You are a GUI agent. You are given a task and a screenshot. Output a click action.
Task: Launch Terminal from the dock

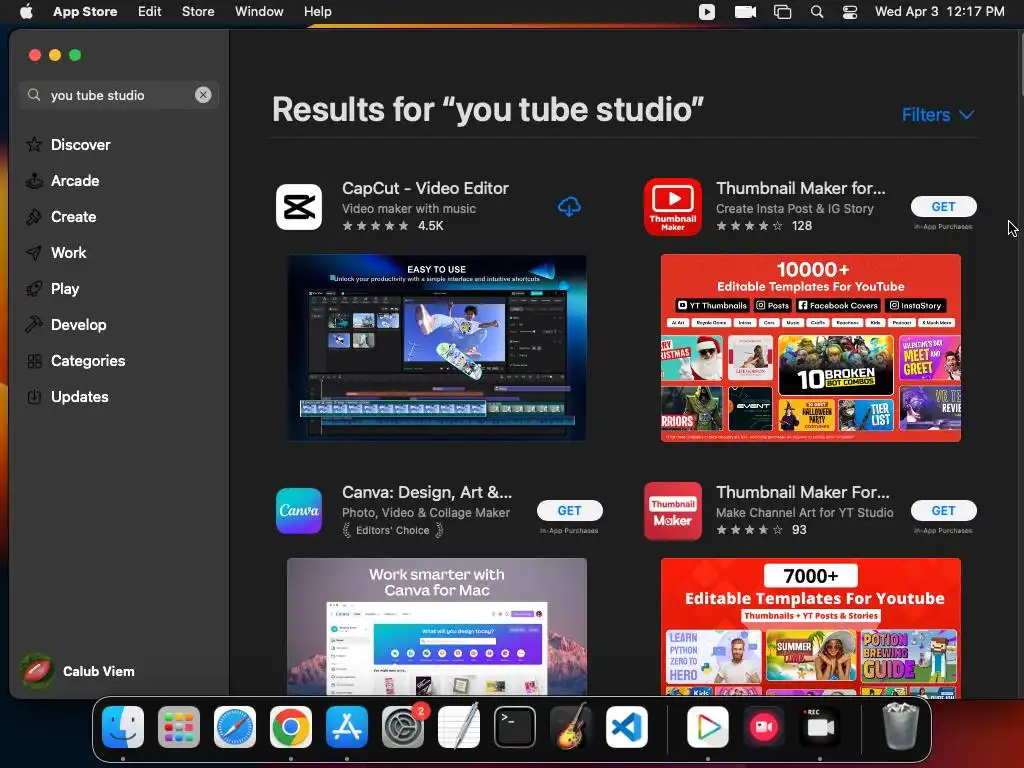515,727
